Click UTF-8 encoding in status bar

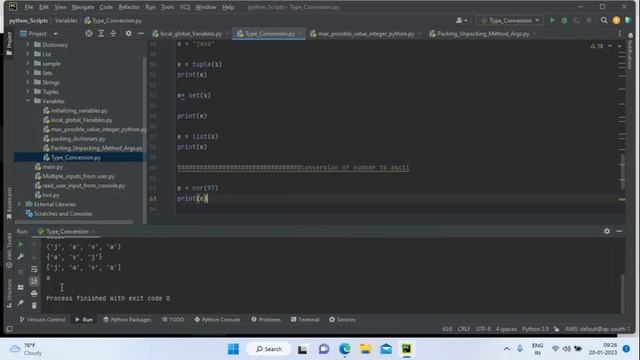pyautogui.click(x=483, y=329)
